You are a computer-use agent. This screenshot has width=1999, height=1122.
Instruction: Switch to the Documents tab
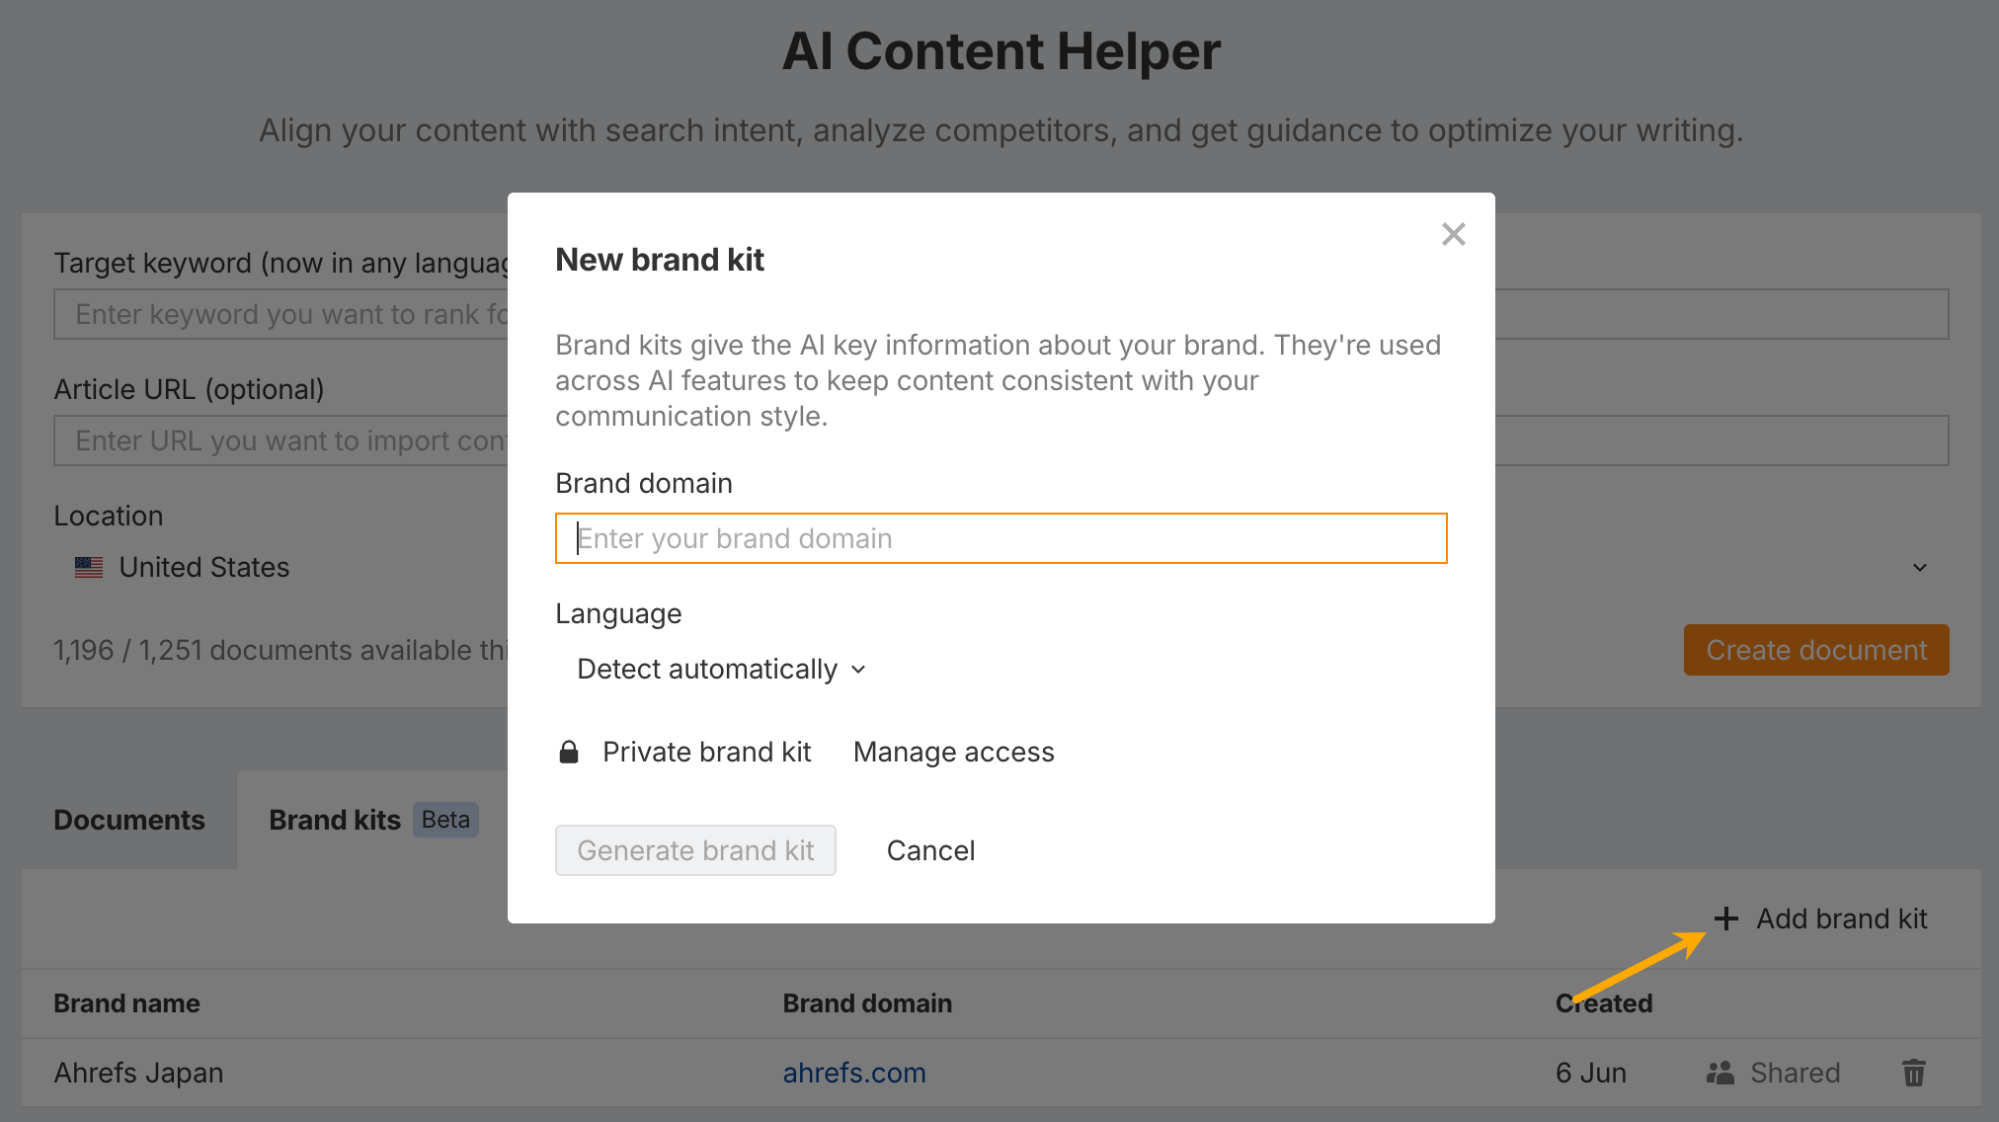[x=129, y=820]
